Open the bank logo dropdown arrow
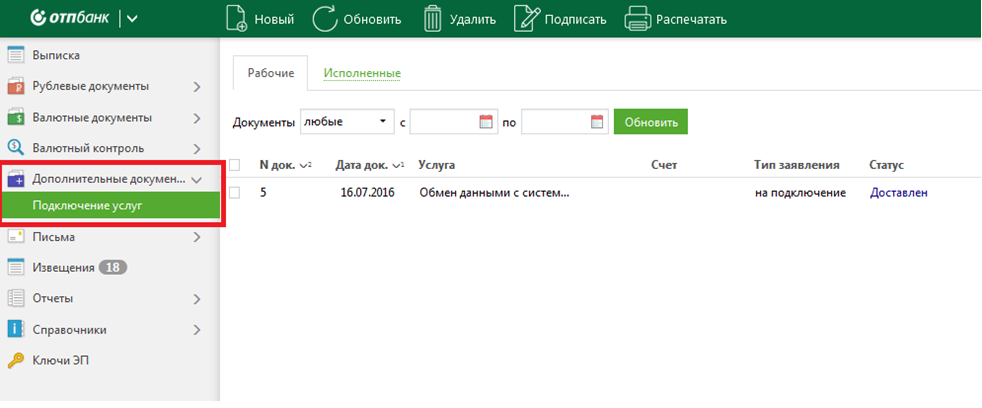 pyautogui.click(x=132, y=19)
